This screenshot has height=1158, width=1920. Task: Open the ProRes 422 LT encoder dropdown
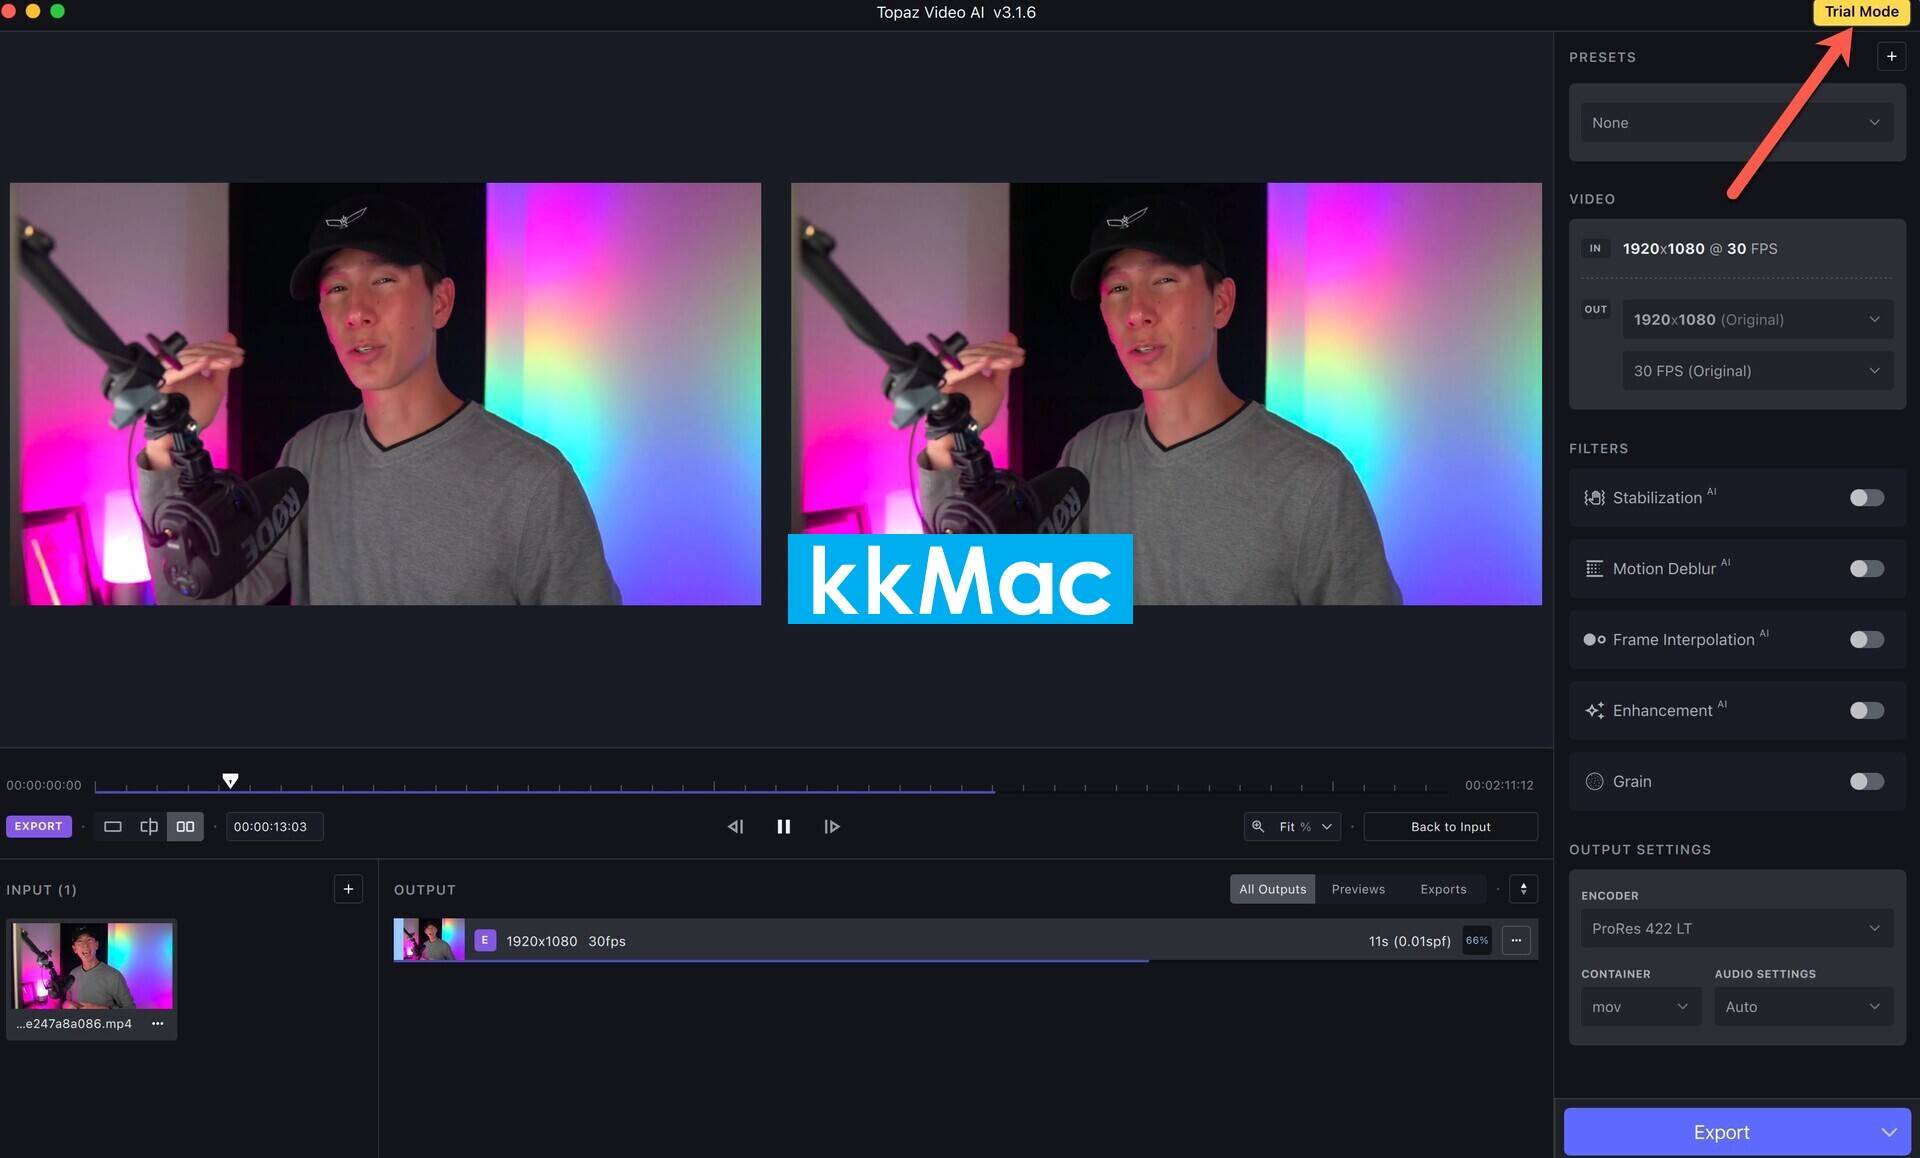tap(1736, 928)
